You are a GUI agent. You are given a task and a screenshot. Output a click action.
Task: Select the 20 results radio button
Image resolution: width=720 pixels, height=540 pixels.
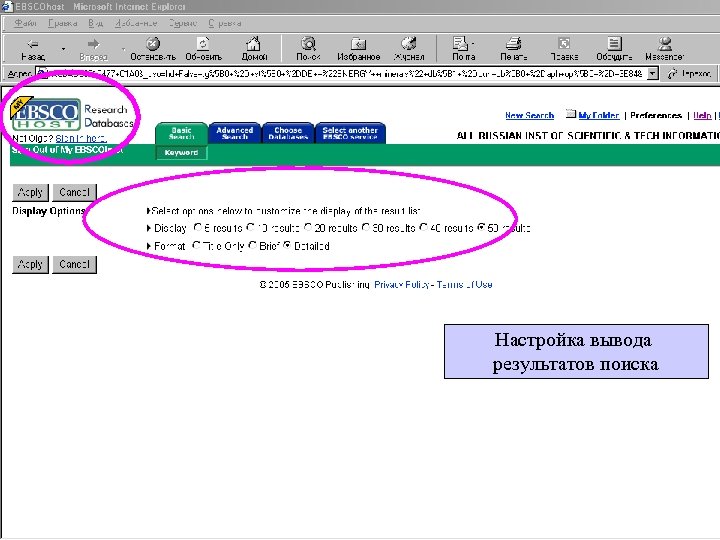308,227
